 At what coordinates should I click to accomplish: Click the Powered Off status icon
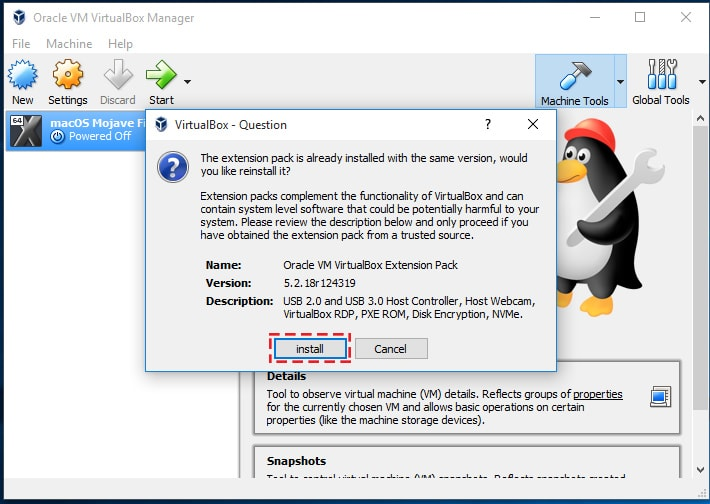click(57, 137)
